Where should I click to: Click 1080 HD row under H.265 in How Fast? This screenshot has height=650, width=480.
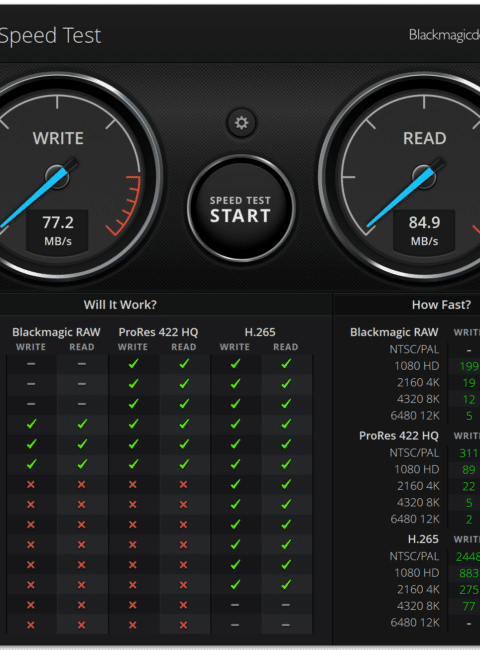(417, 573)
